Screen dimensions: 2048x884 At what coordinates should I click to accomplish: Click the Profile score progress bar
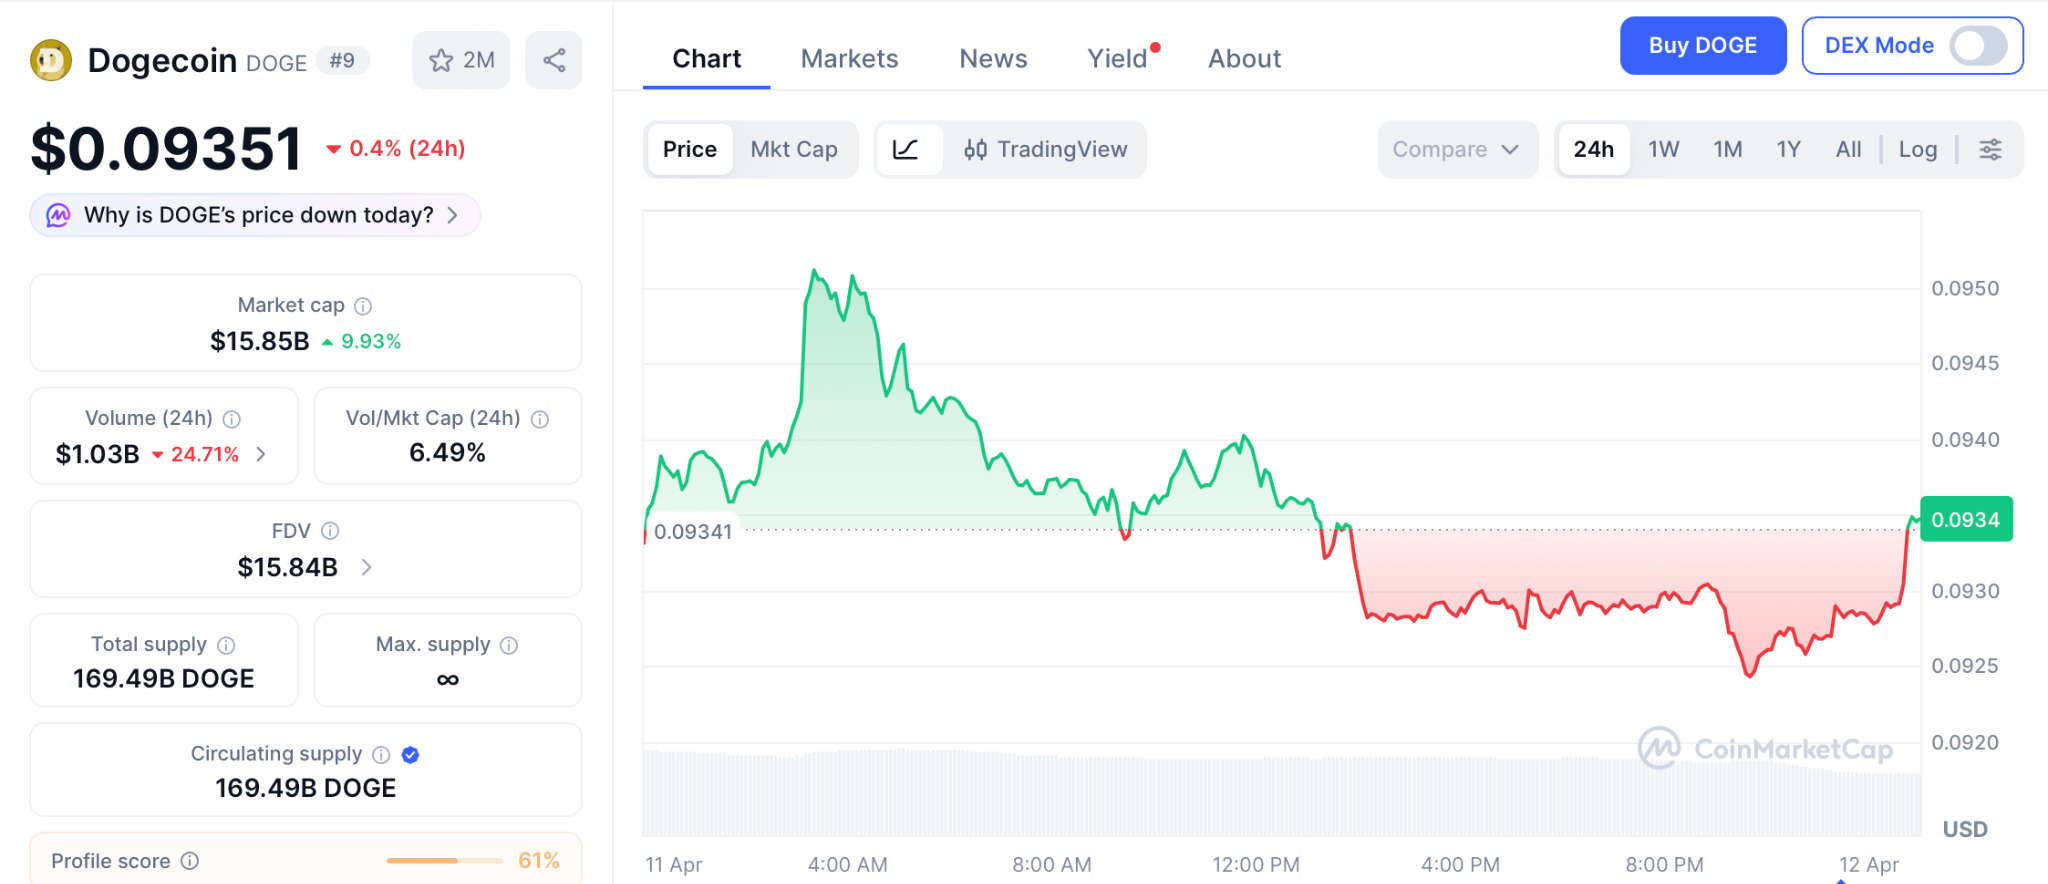pyautogui.click(x=444, y=861)
